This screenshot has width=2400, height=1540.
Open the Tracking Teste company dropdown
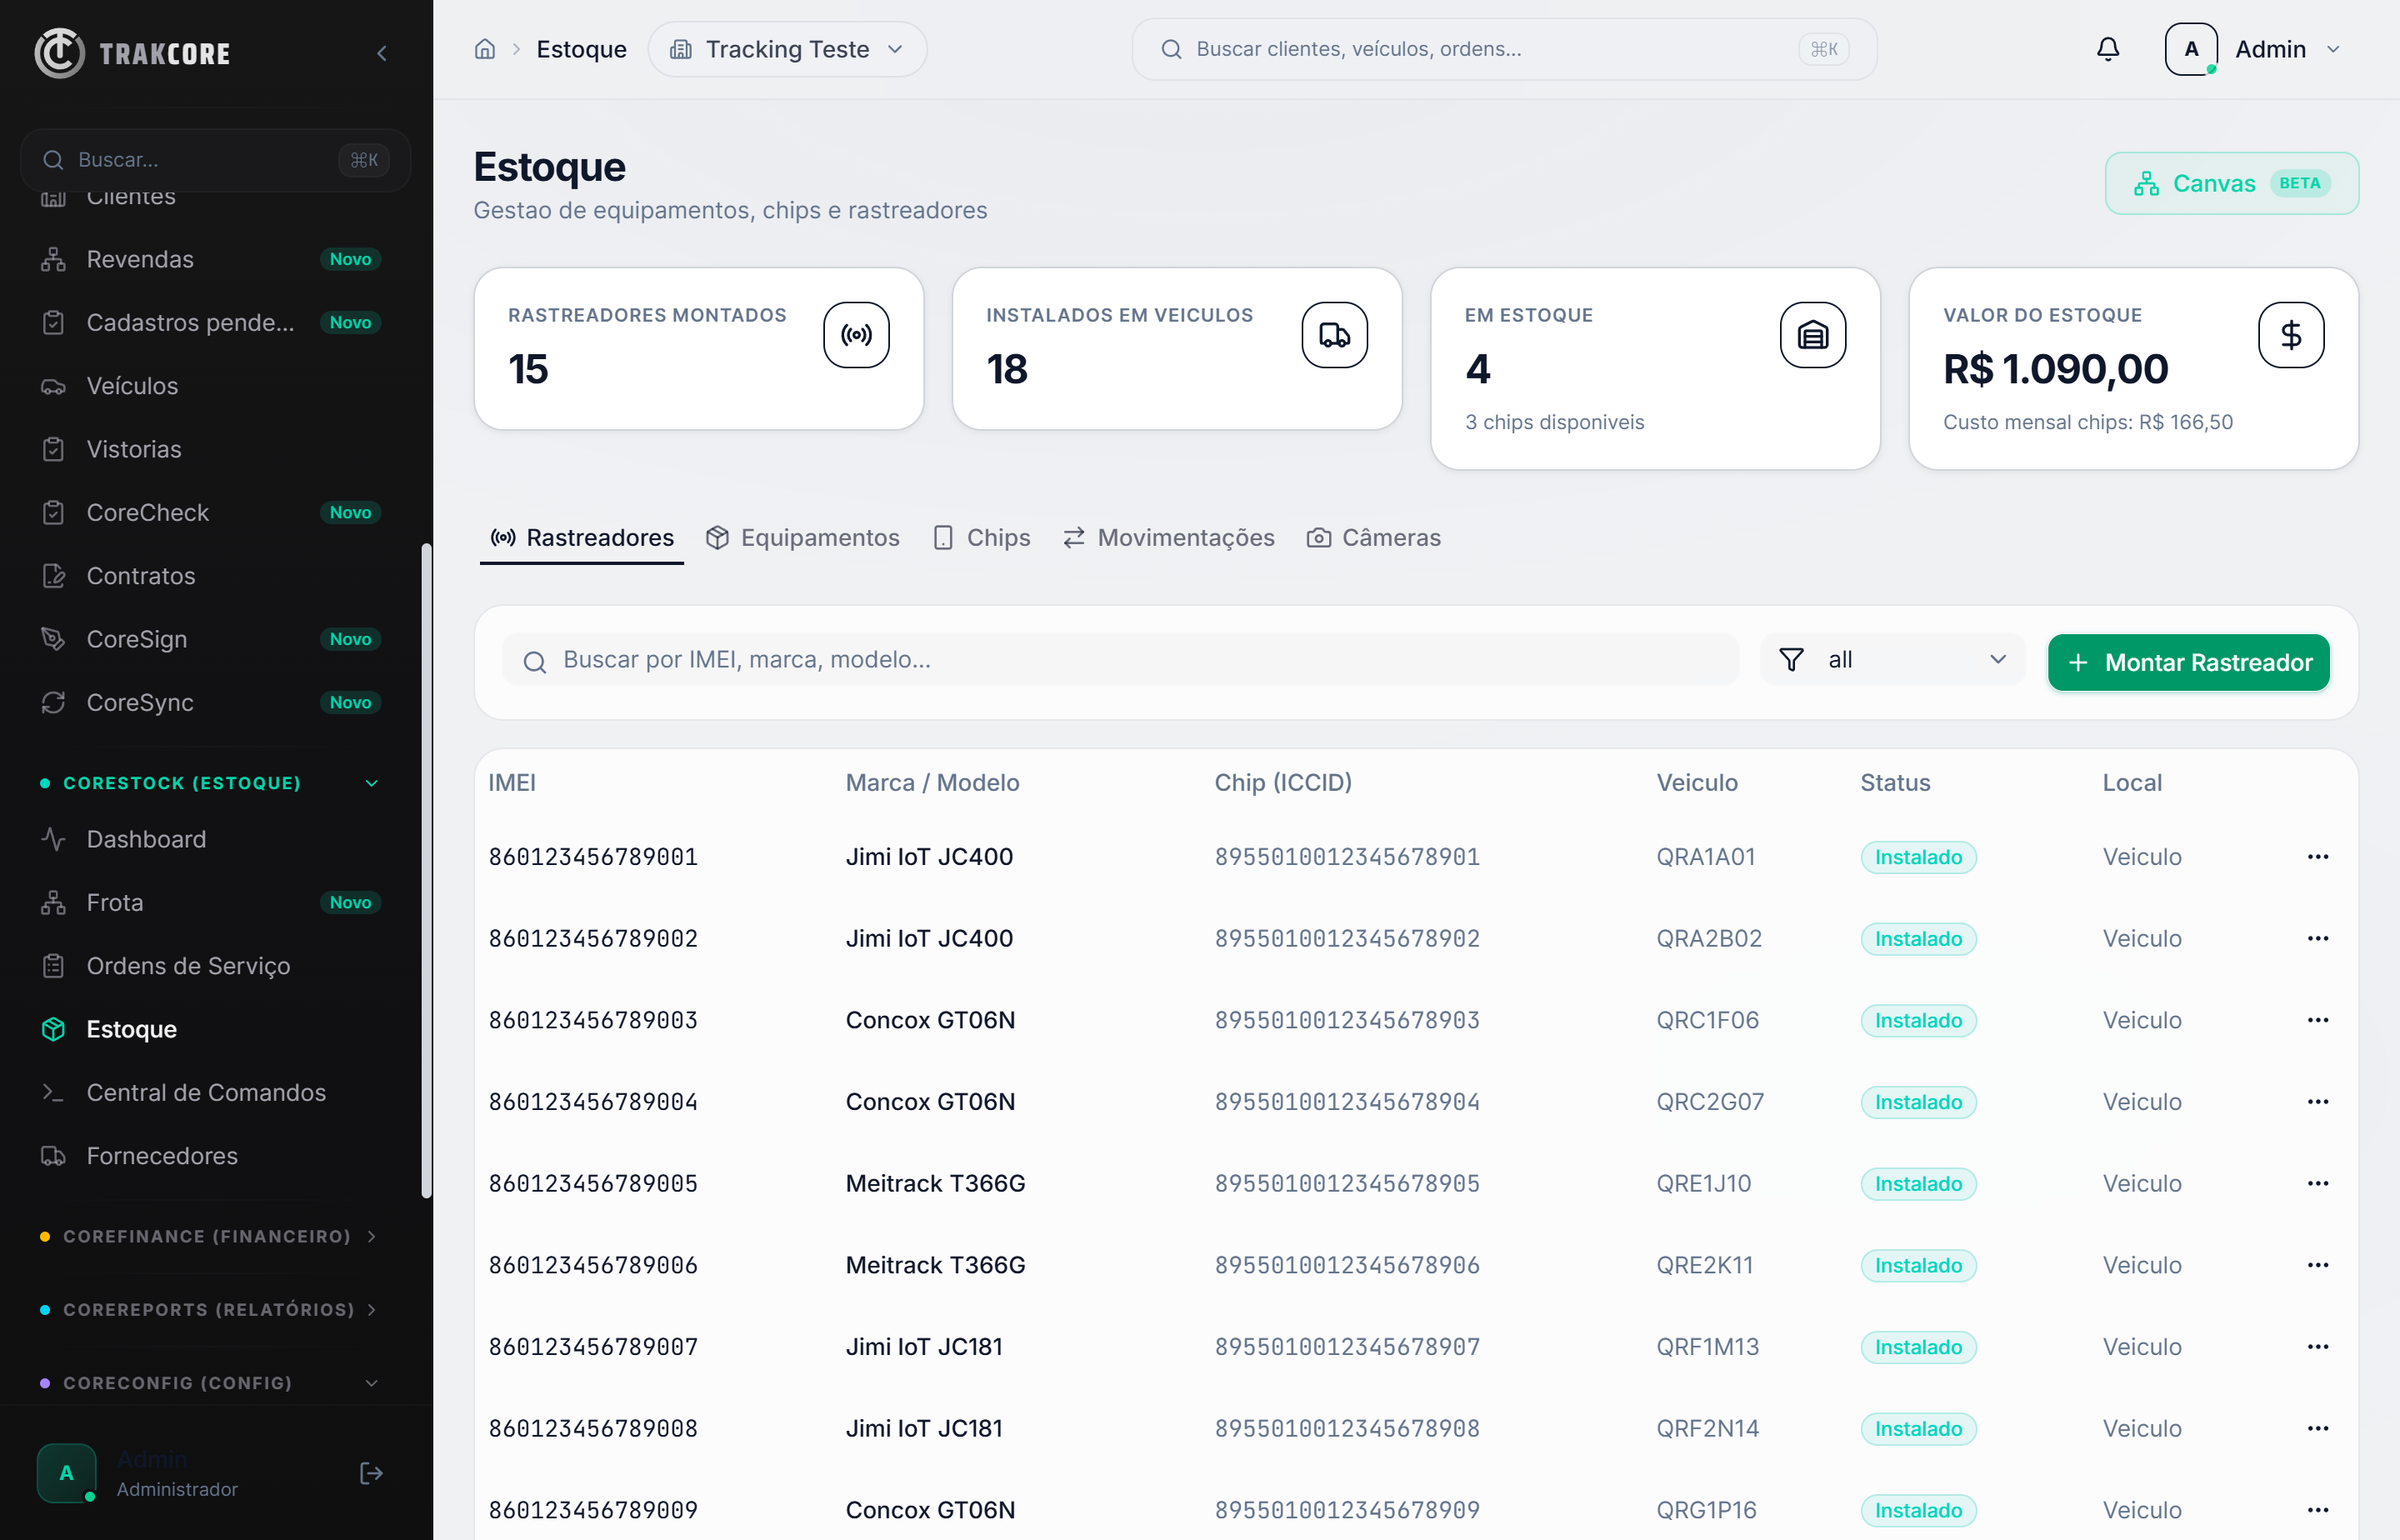point(787,49)
